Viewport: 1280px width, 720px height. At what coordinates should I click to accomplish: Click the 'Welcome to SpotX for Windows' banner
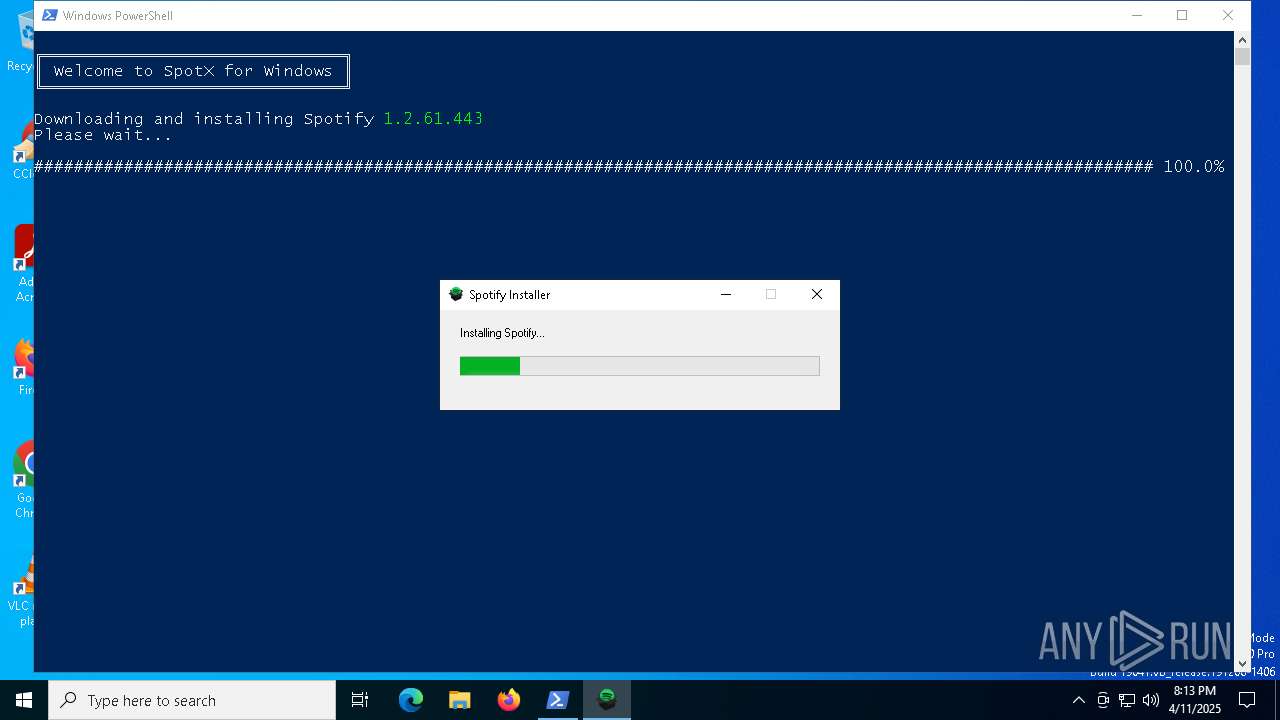point(193,71)
